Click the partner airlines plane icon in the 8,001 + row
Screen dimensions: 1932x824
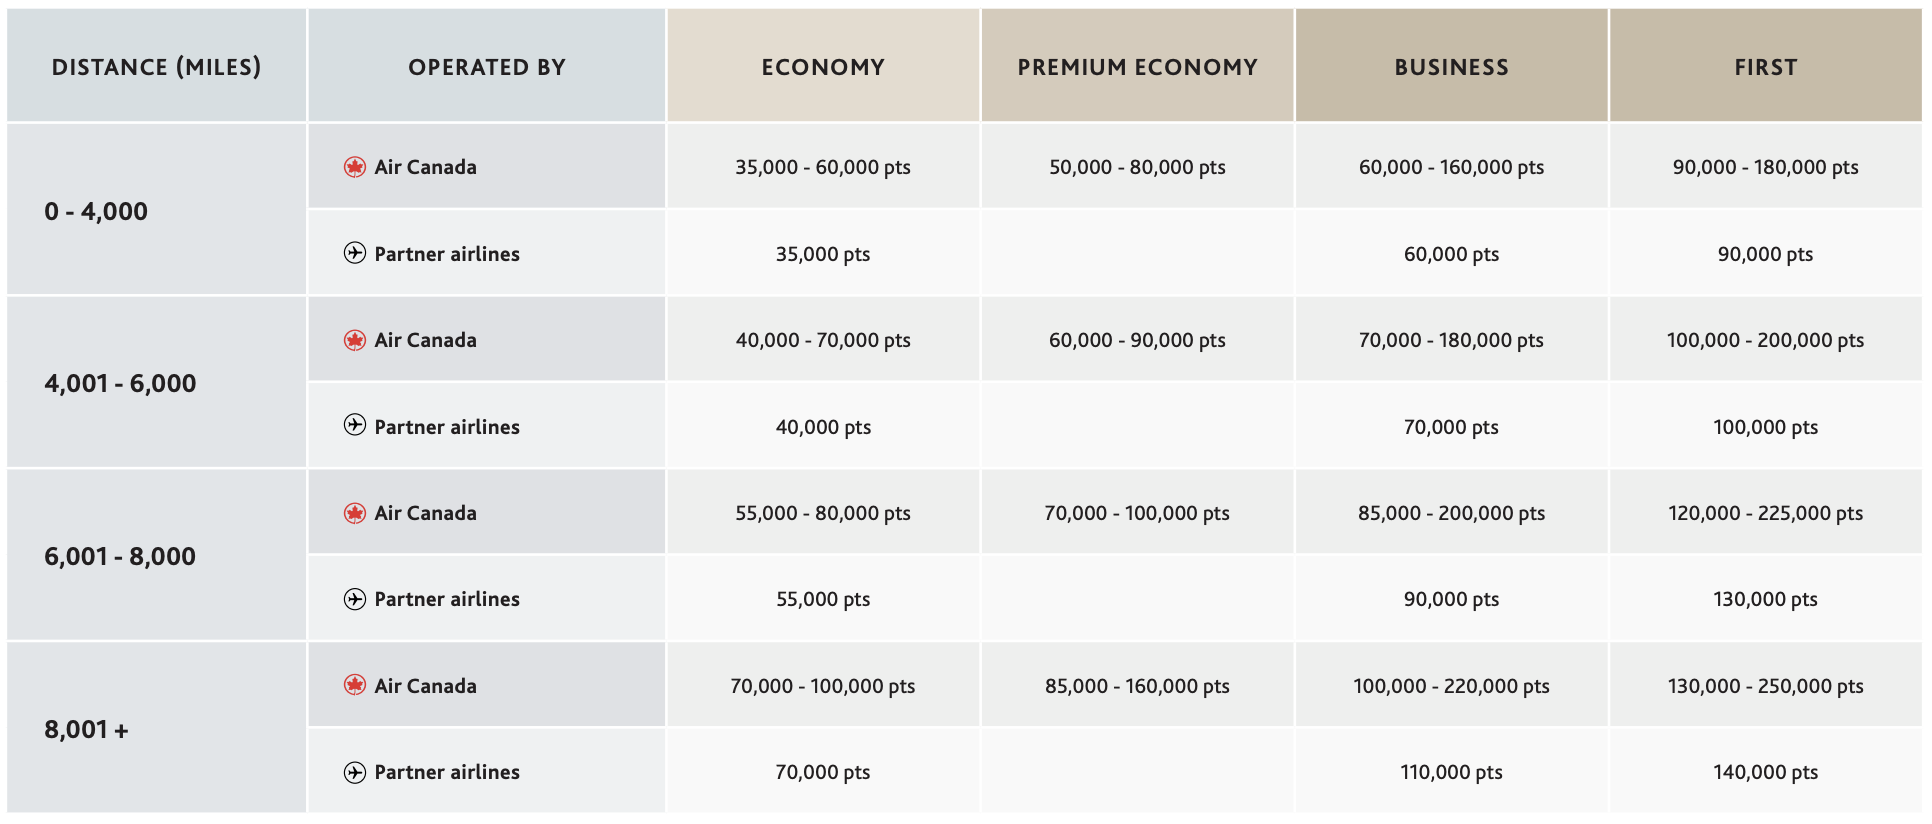click(354, 772)
